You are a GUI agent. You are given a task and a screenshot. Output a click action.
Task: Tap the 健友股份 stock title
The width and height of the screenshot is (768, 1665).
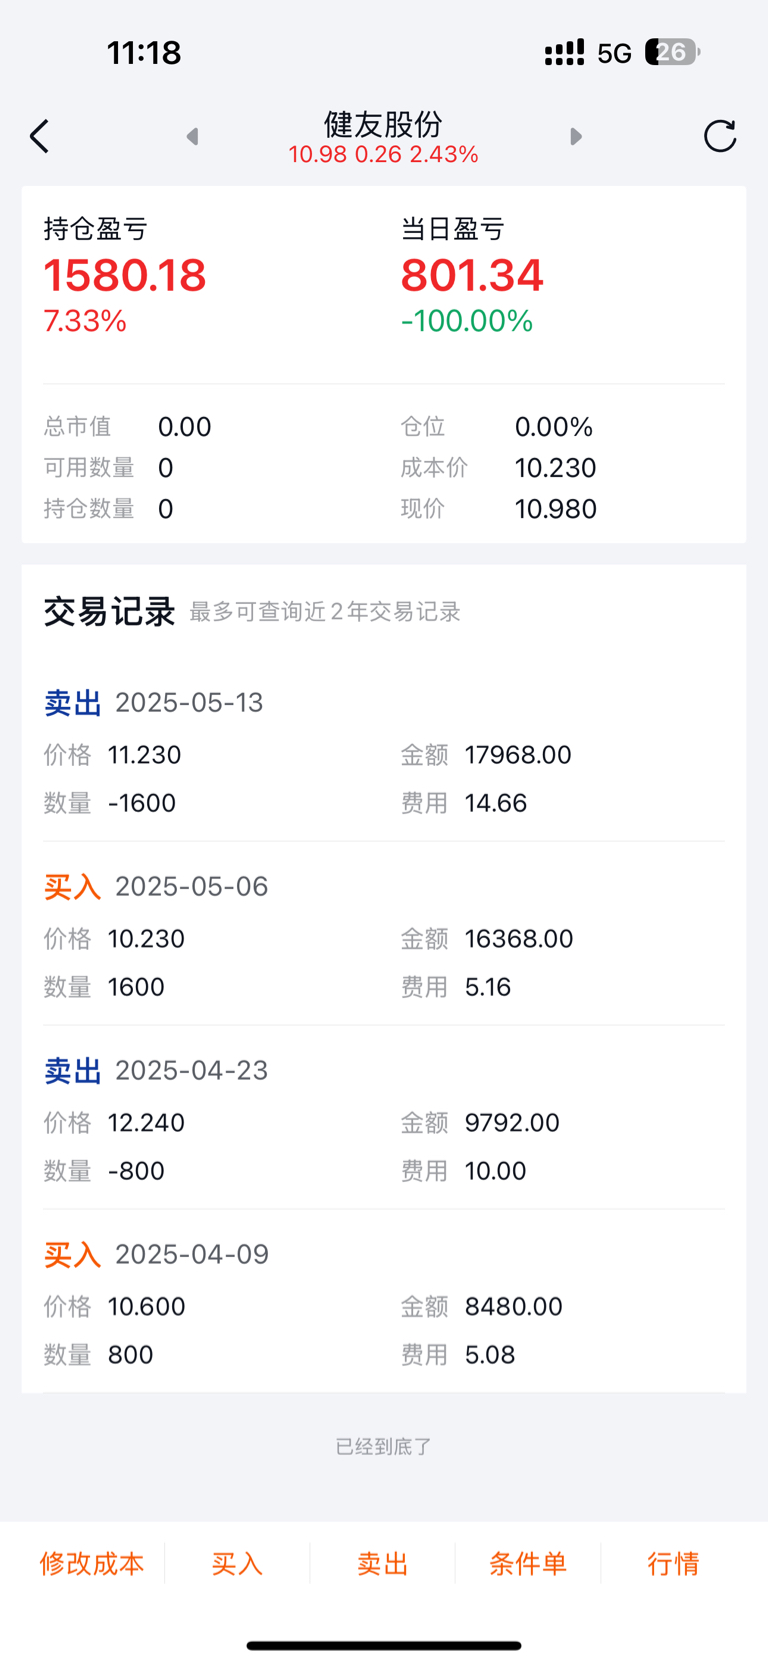(x=383, y=124)
